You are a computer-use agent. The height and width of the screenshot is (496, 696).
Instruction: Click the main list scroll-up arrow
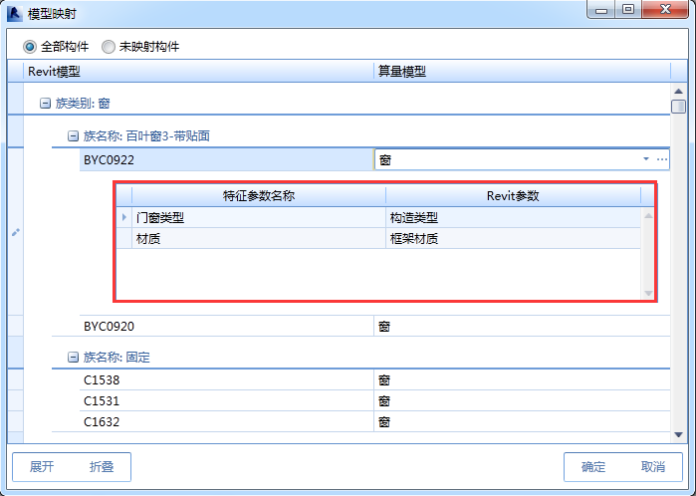678,91
